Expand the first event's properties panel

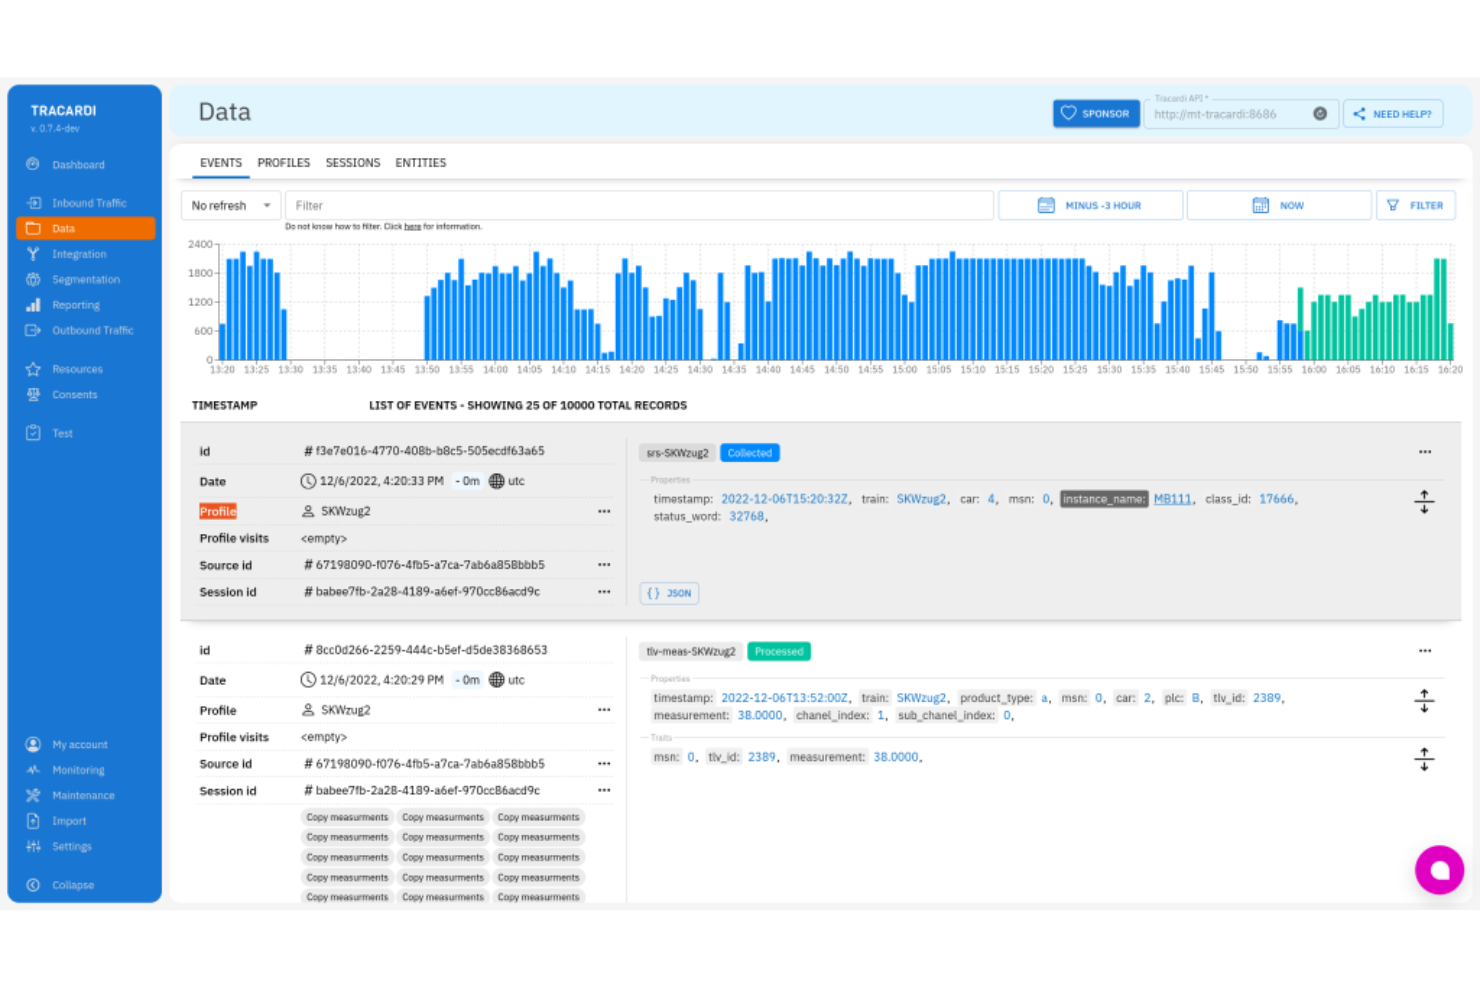click(1424, 501)
